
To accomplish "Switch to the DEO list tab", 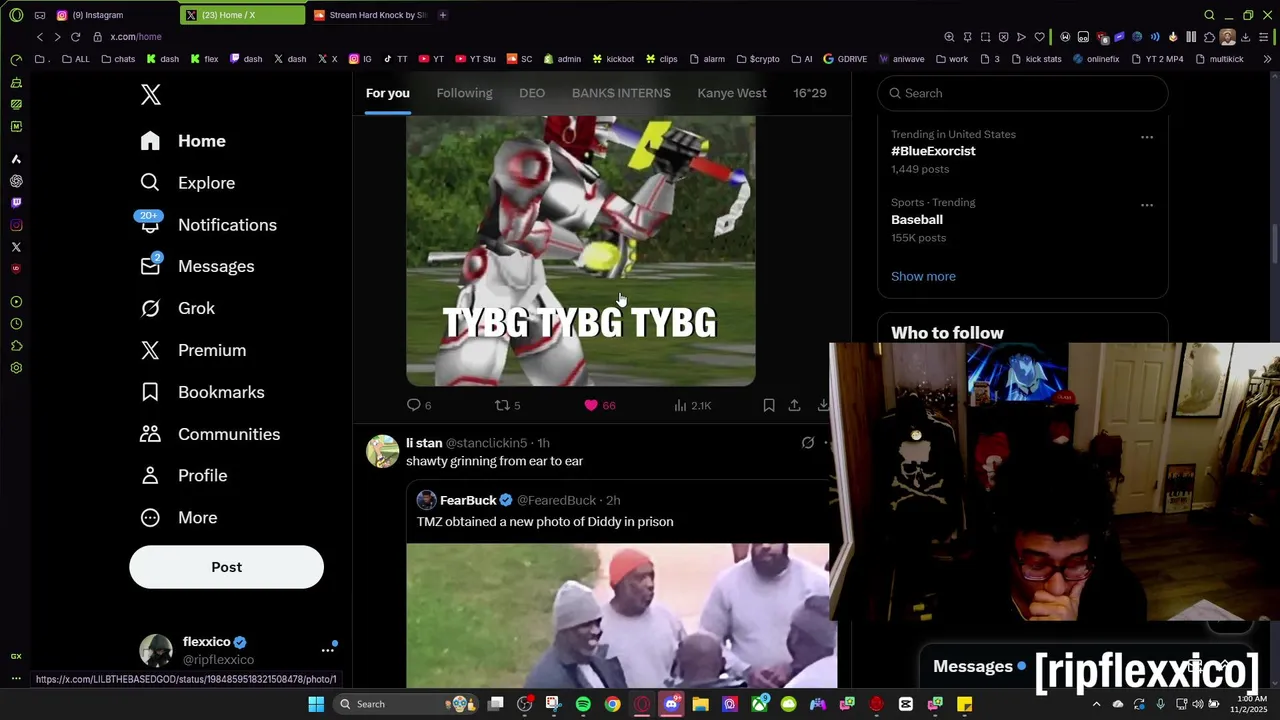I will point(532,93).
